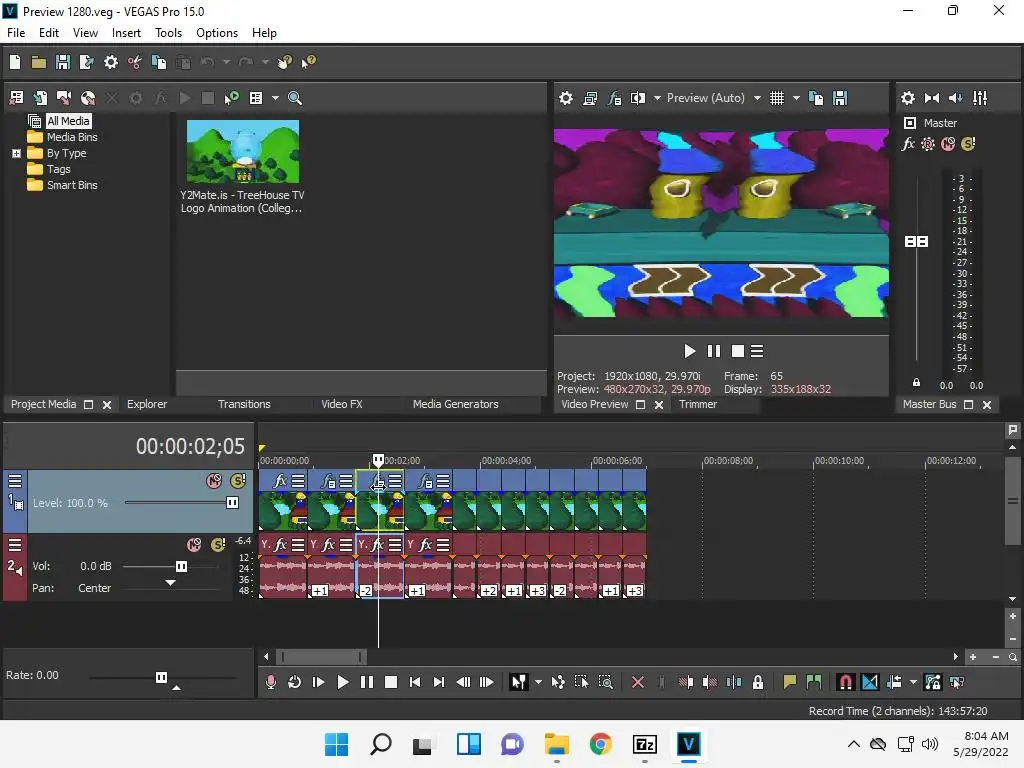Click Stop in the timeline transport bar

point(391,682)
